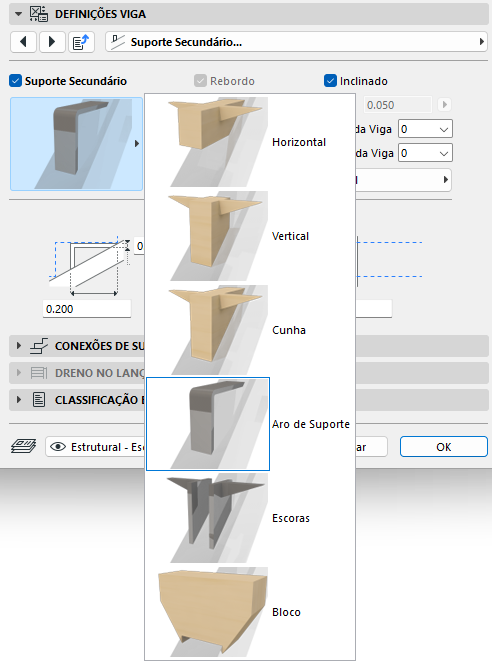Click the partially hidden Cancelar button
Viewport: 492px width, 667px height.
coord(371,447)
